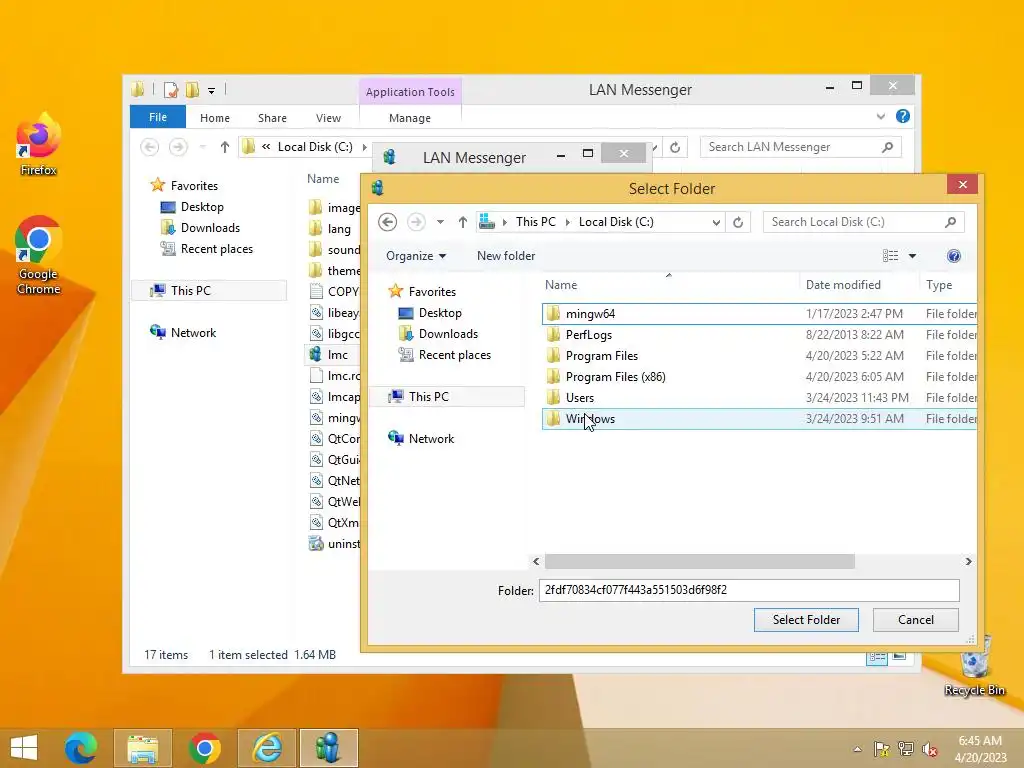
Task: Open Firefox desktop shortcut
Action: [38, 145]
